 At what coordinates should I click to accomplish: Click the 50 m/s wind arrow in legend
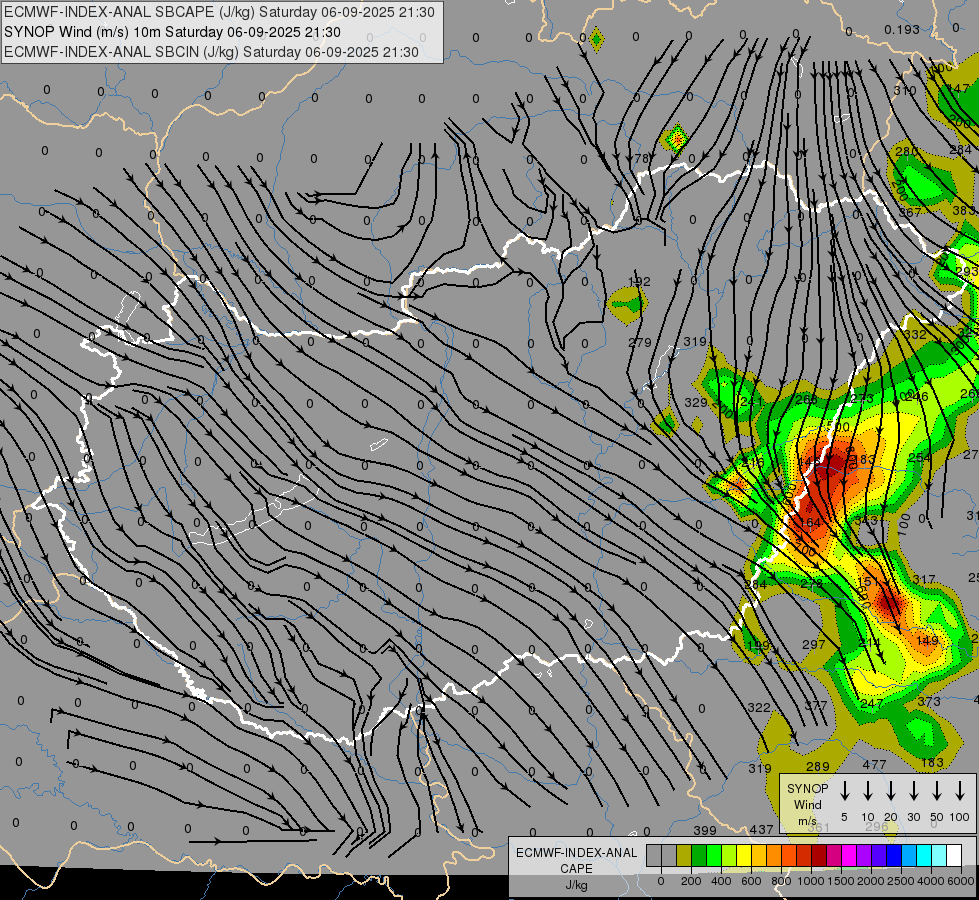click(937, 791)
